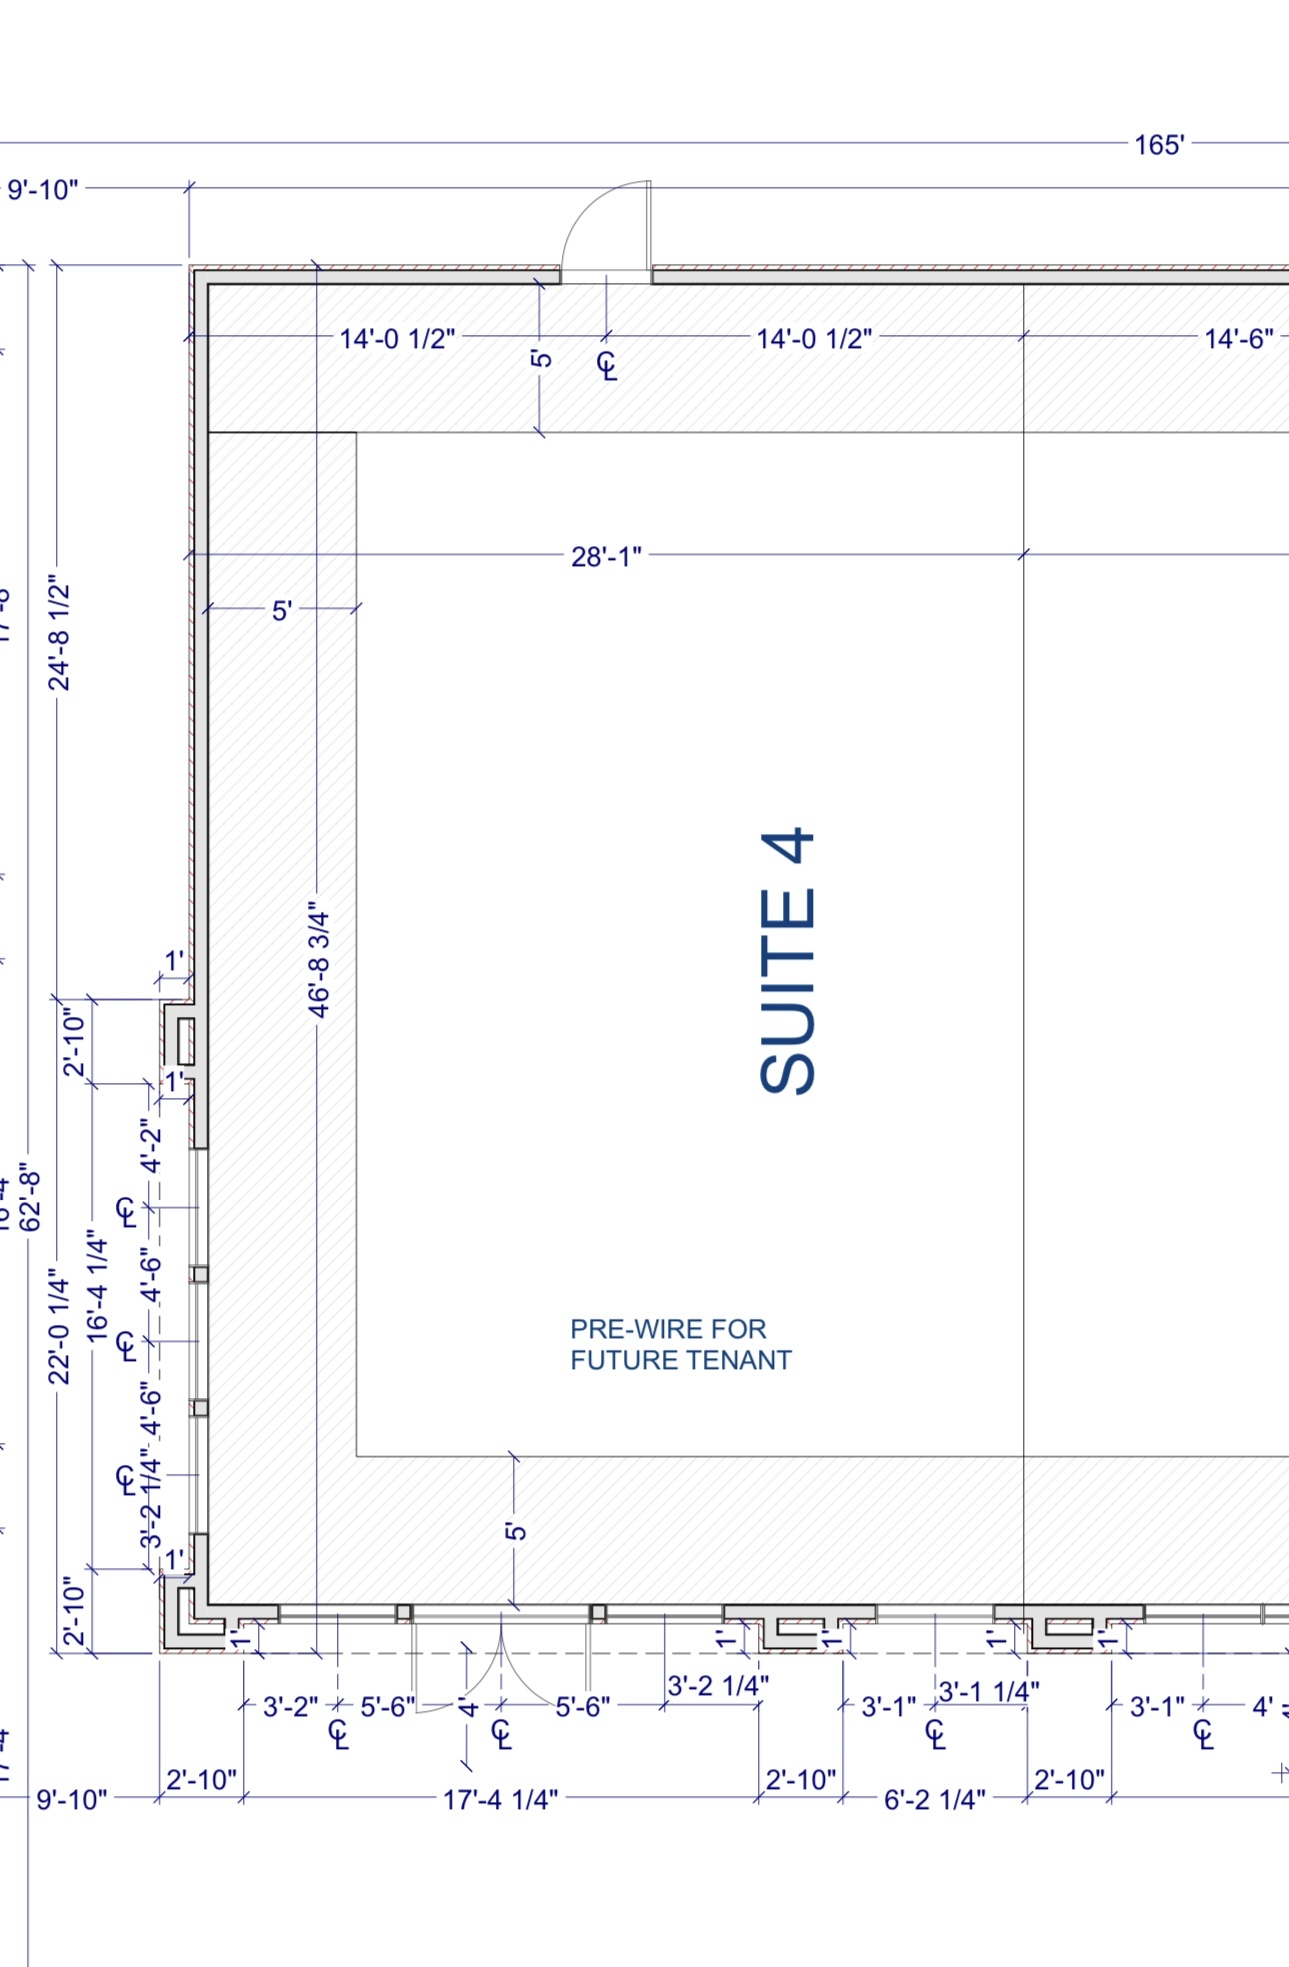1289x1967 pixels.
Task: Click centerline symbol below the top door
Action: click(607, 365)
